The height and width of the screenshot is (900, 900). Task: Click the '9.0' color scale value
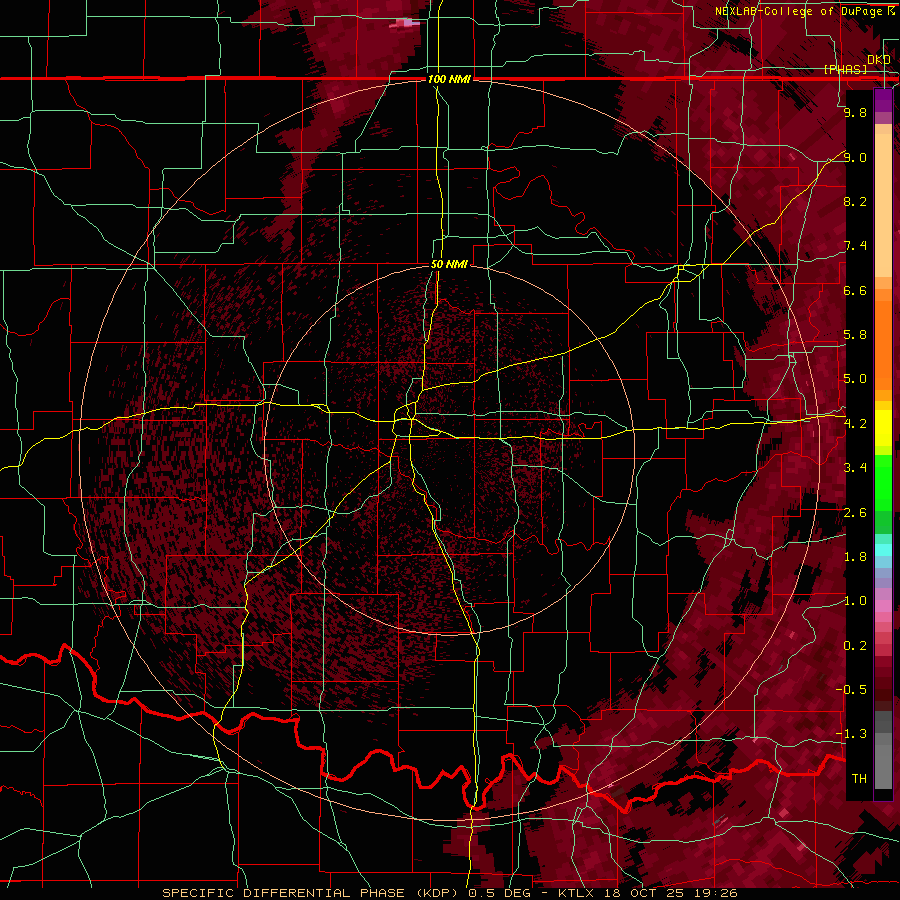pos(855,157)
